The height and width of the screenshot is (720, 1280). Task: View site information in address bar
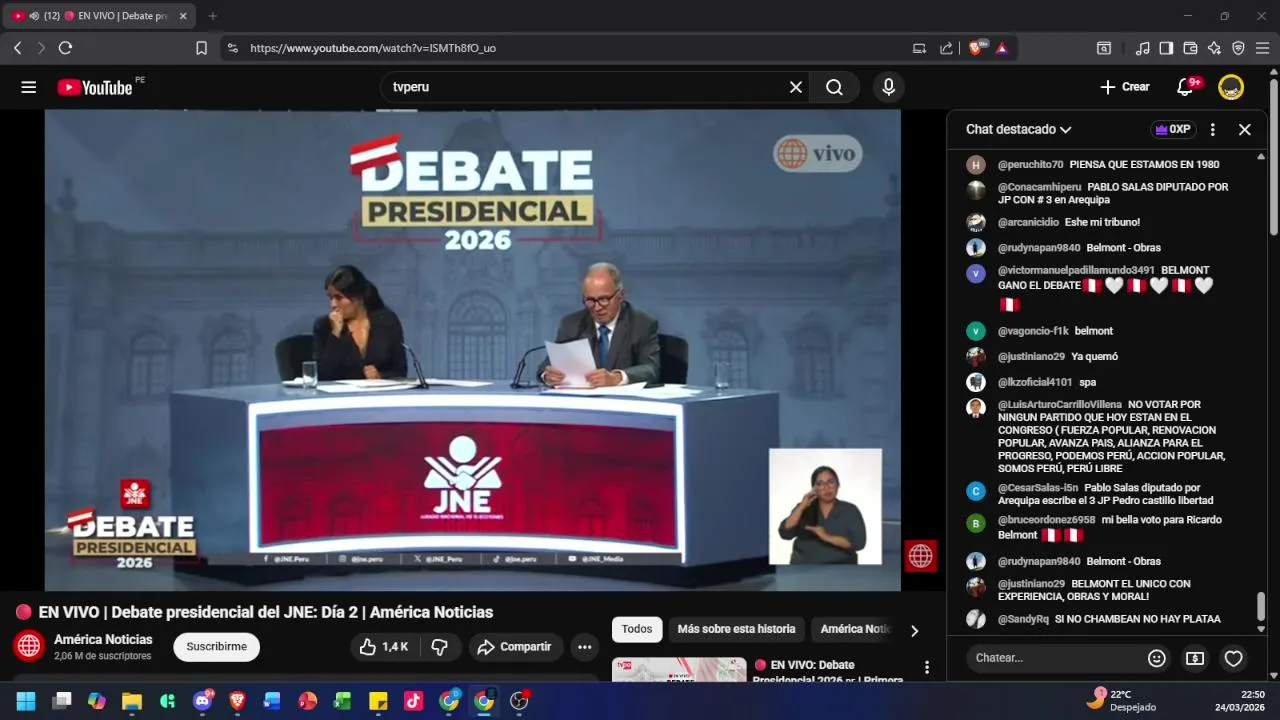(232, 48)
